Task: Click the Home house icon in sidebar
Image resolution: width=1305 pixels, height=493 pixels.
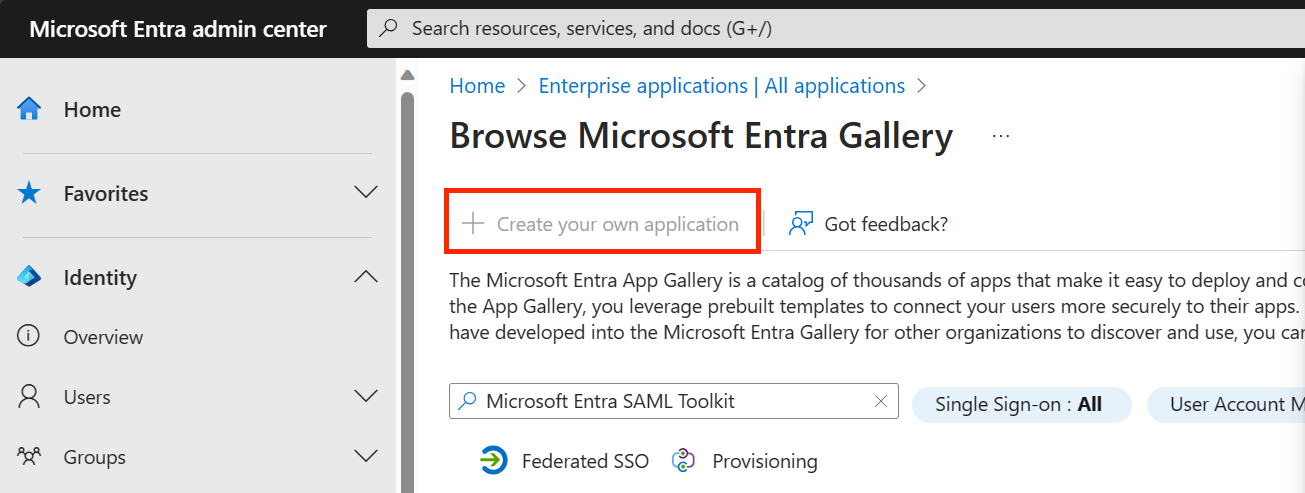Action: pyautogui.click(x=29, y=109)
